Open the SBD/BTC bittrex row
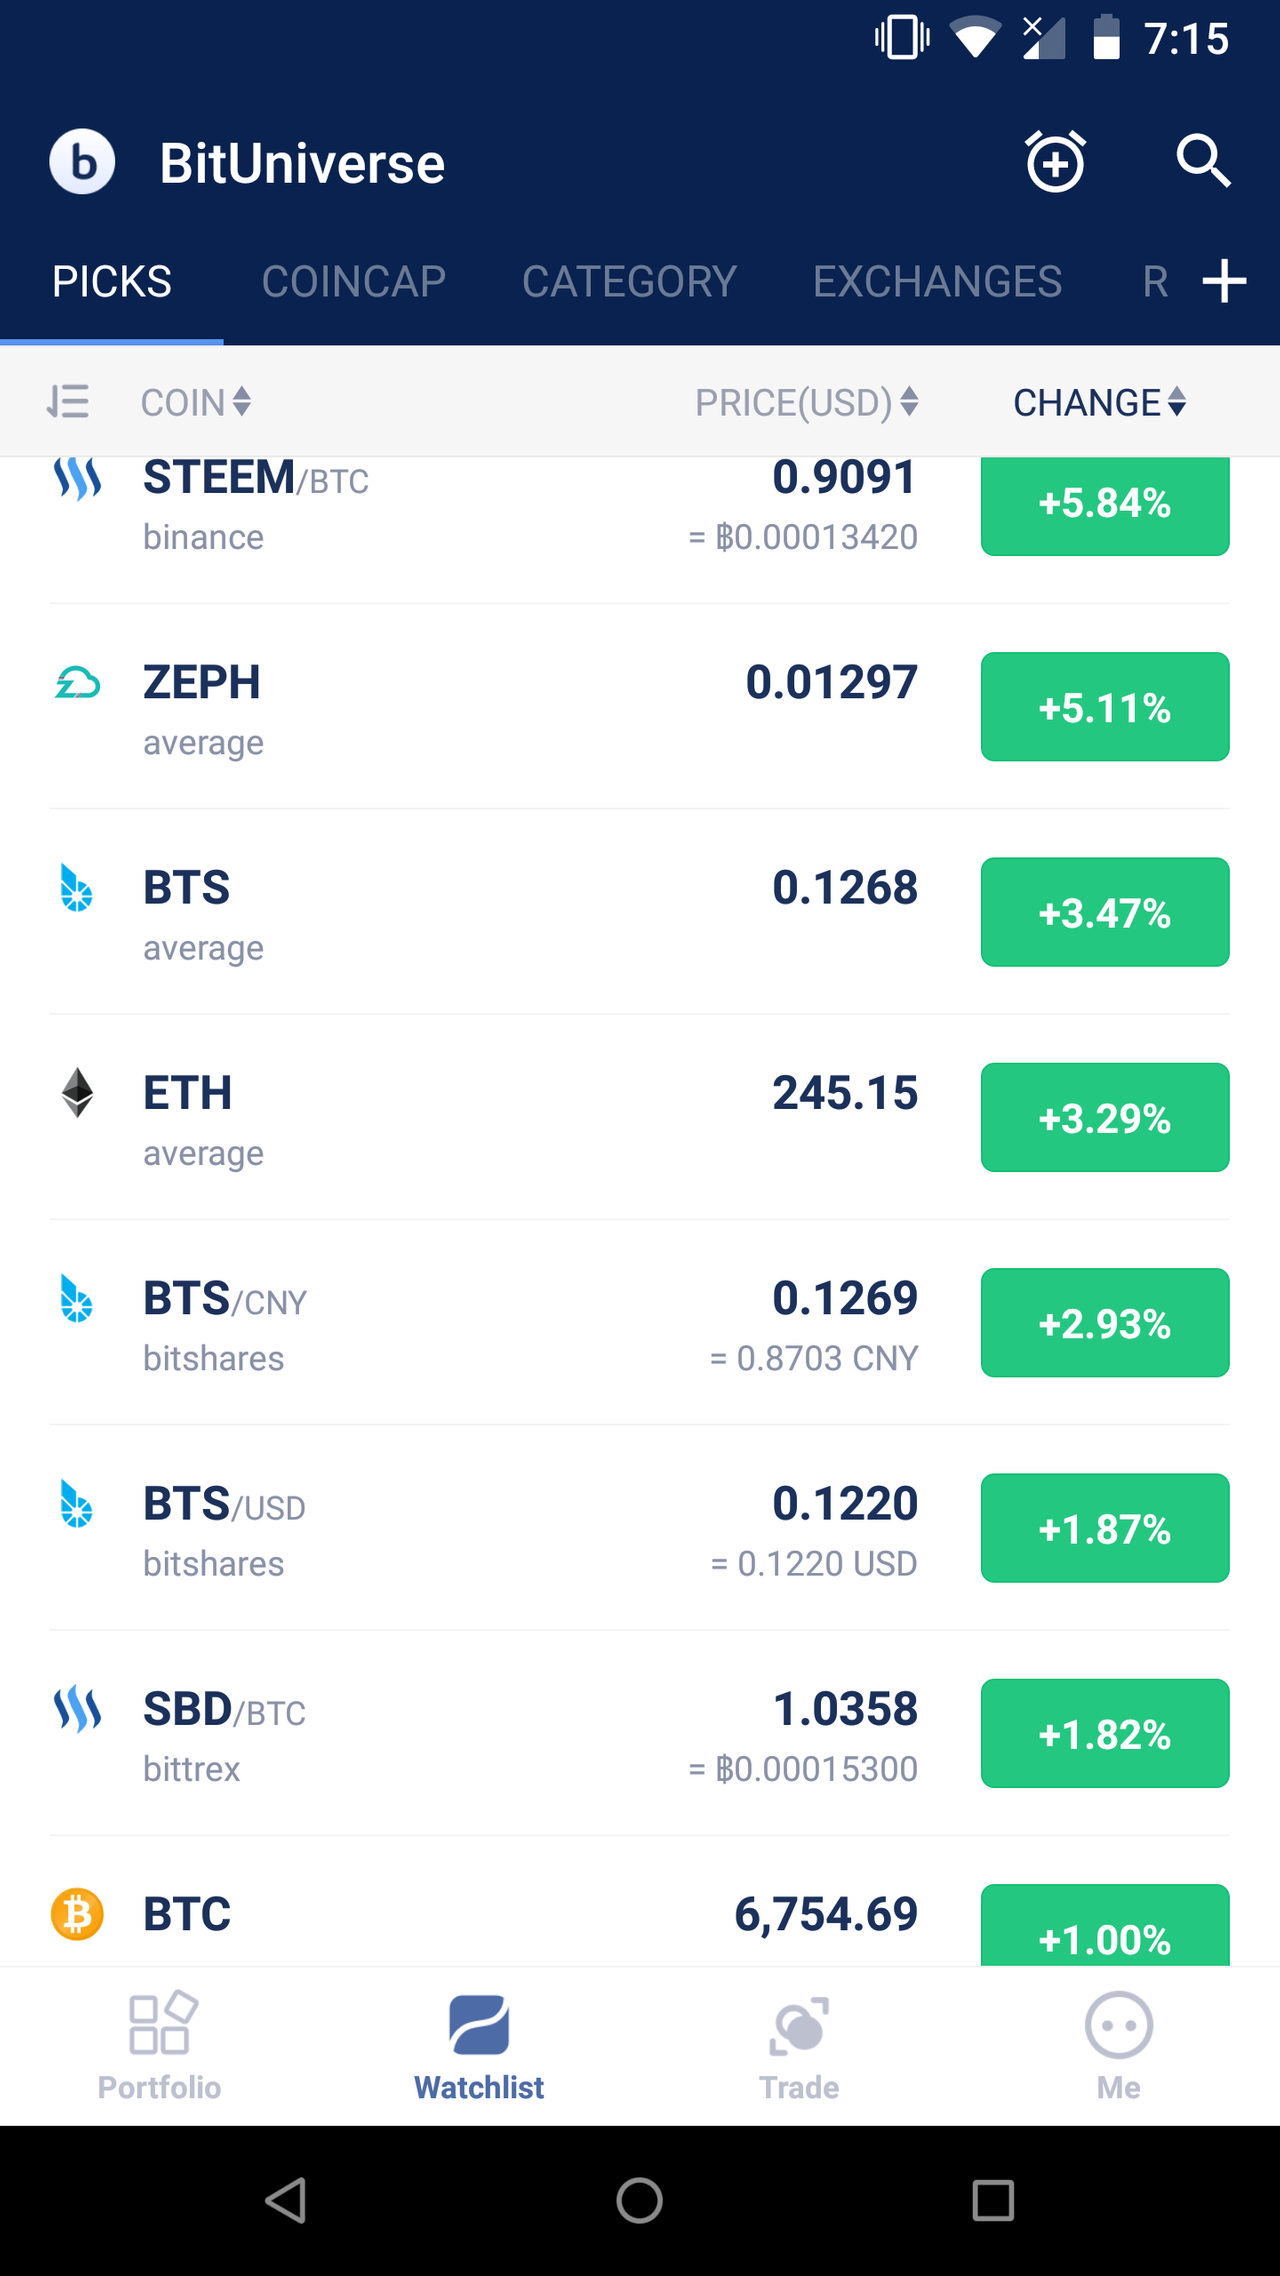Screen dimensions: 1280x2276 [640, 1733]
